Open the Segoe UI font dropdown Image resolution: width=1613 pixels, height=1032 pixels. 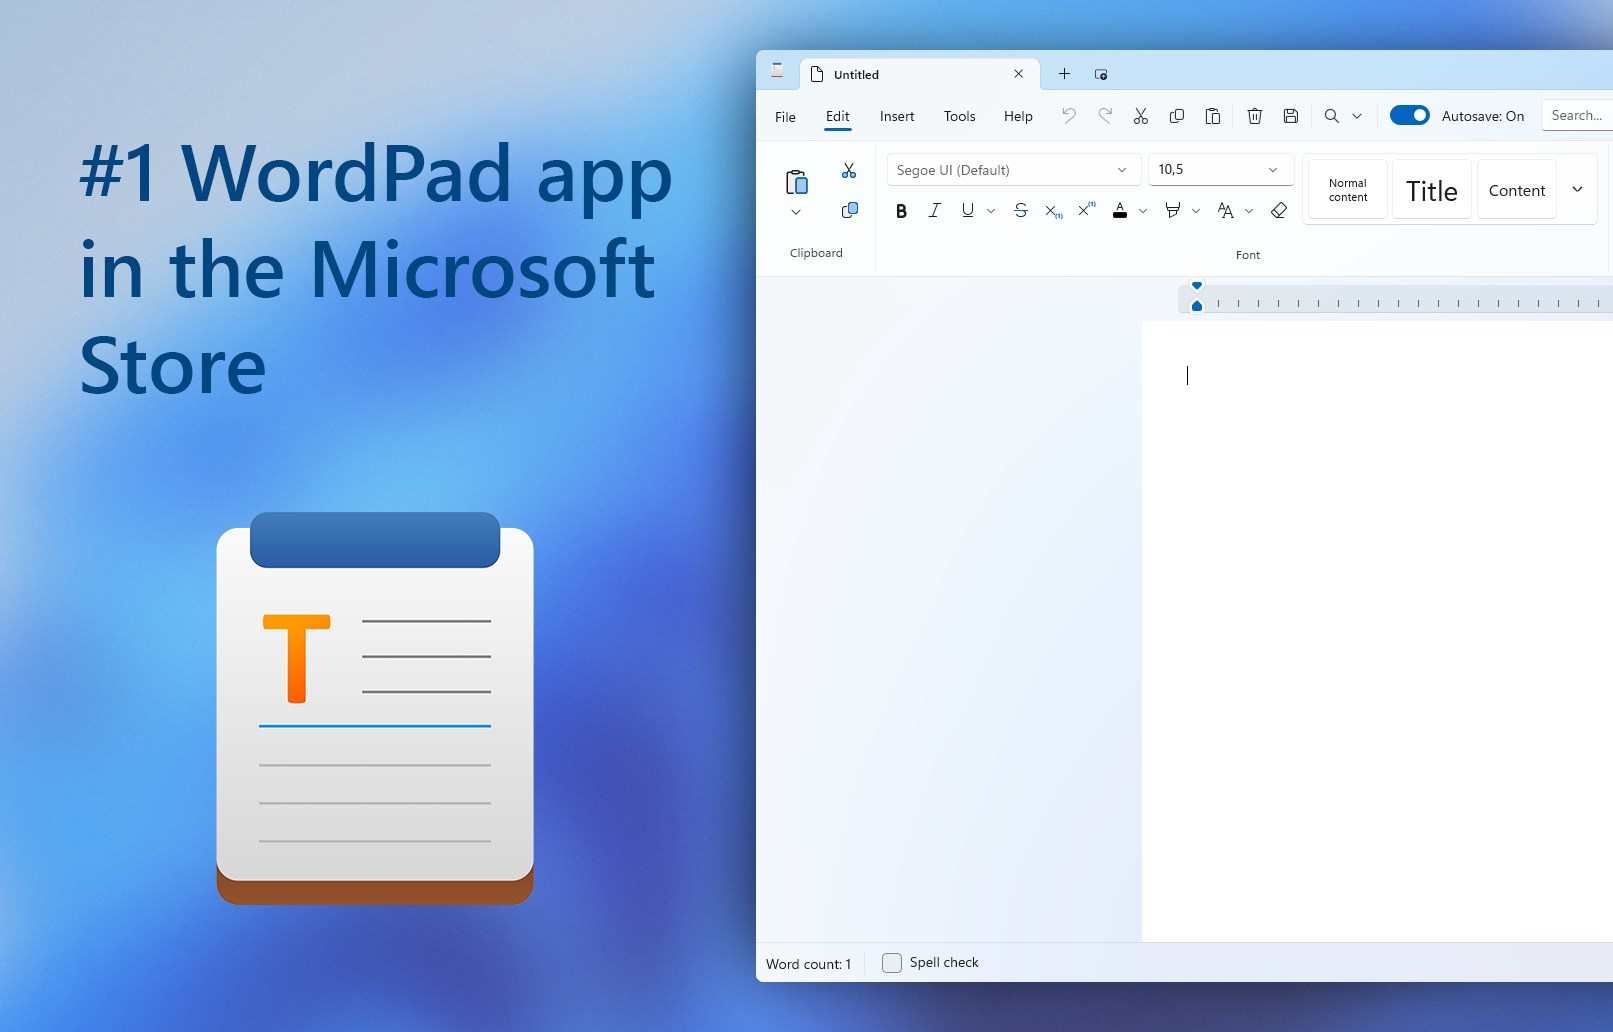1012,170
